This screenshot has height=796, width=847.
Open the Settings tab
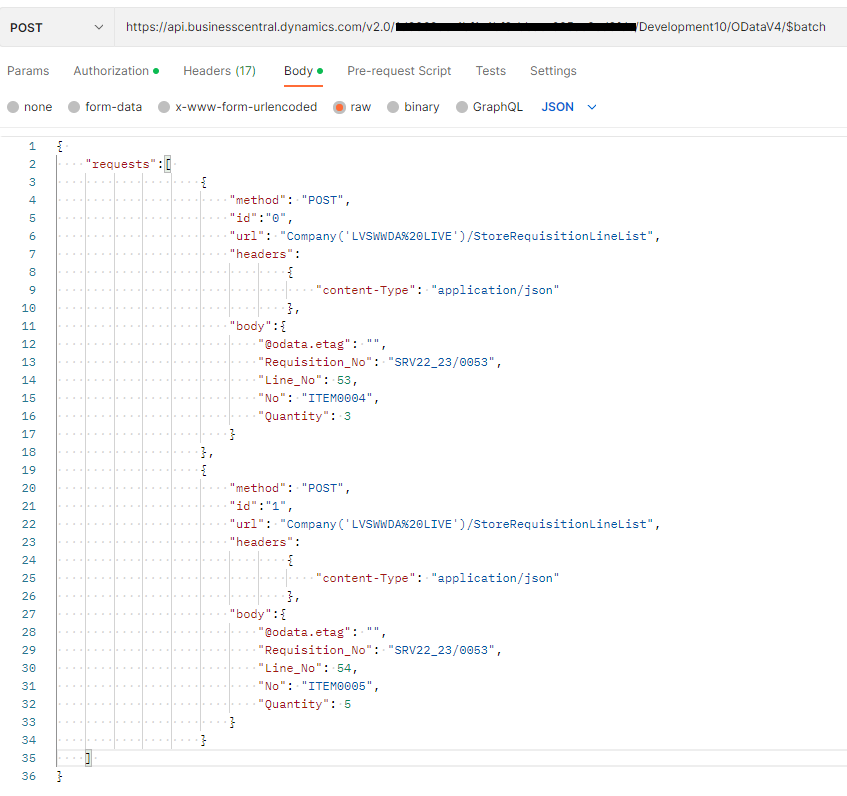pos(553,71)
